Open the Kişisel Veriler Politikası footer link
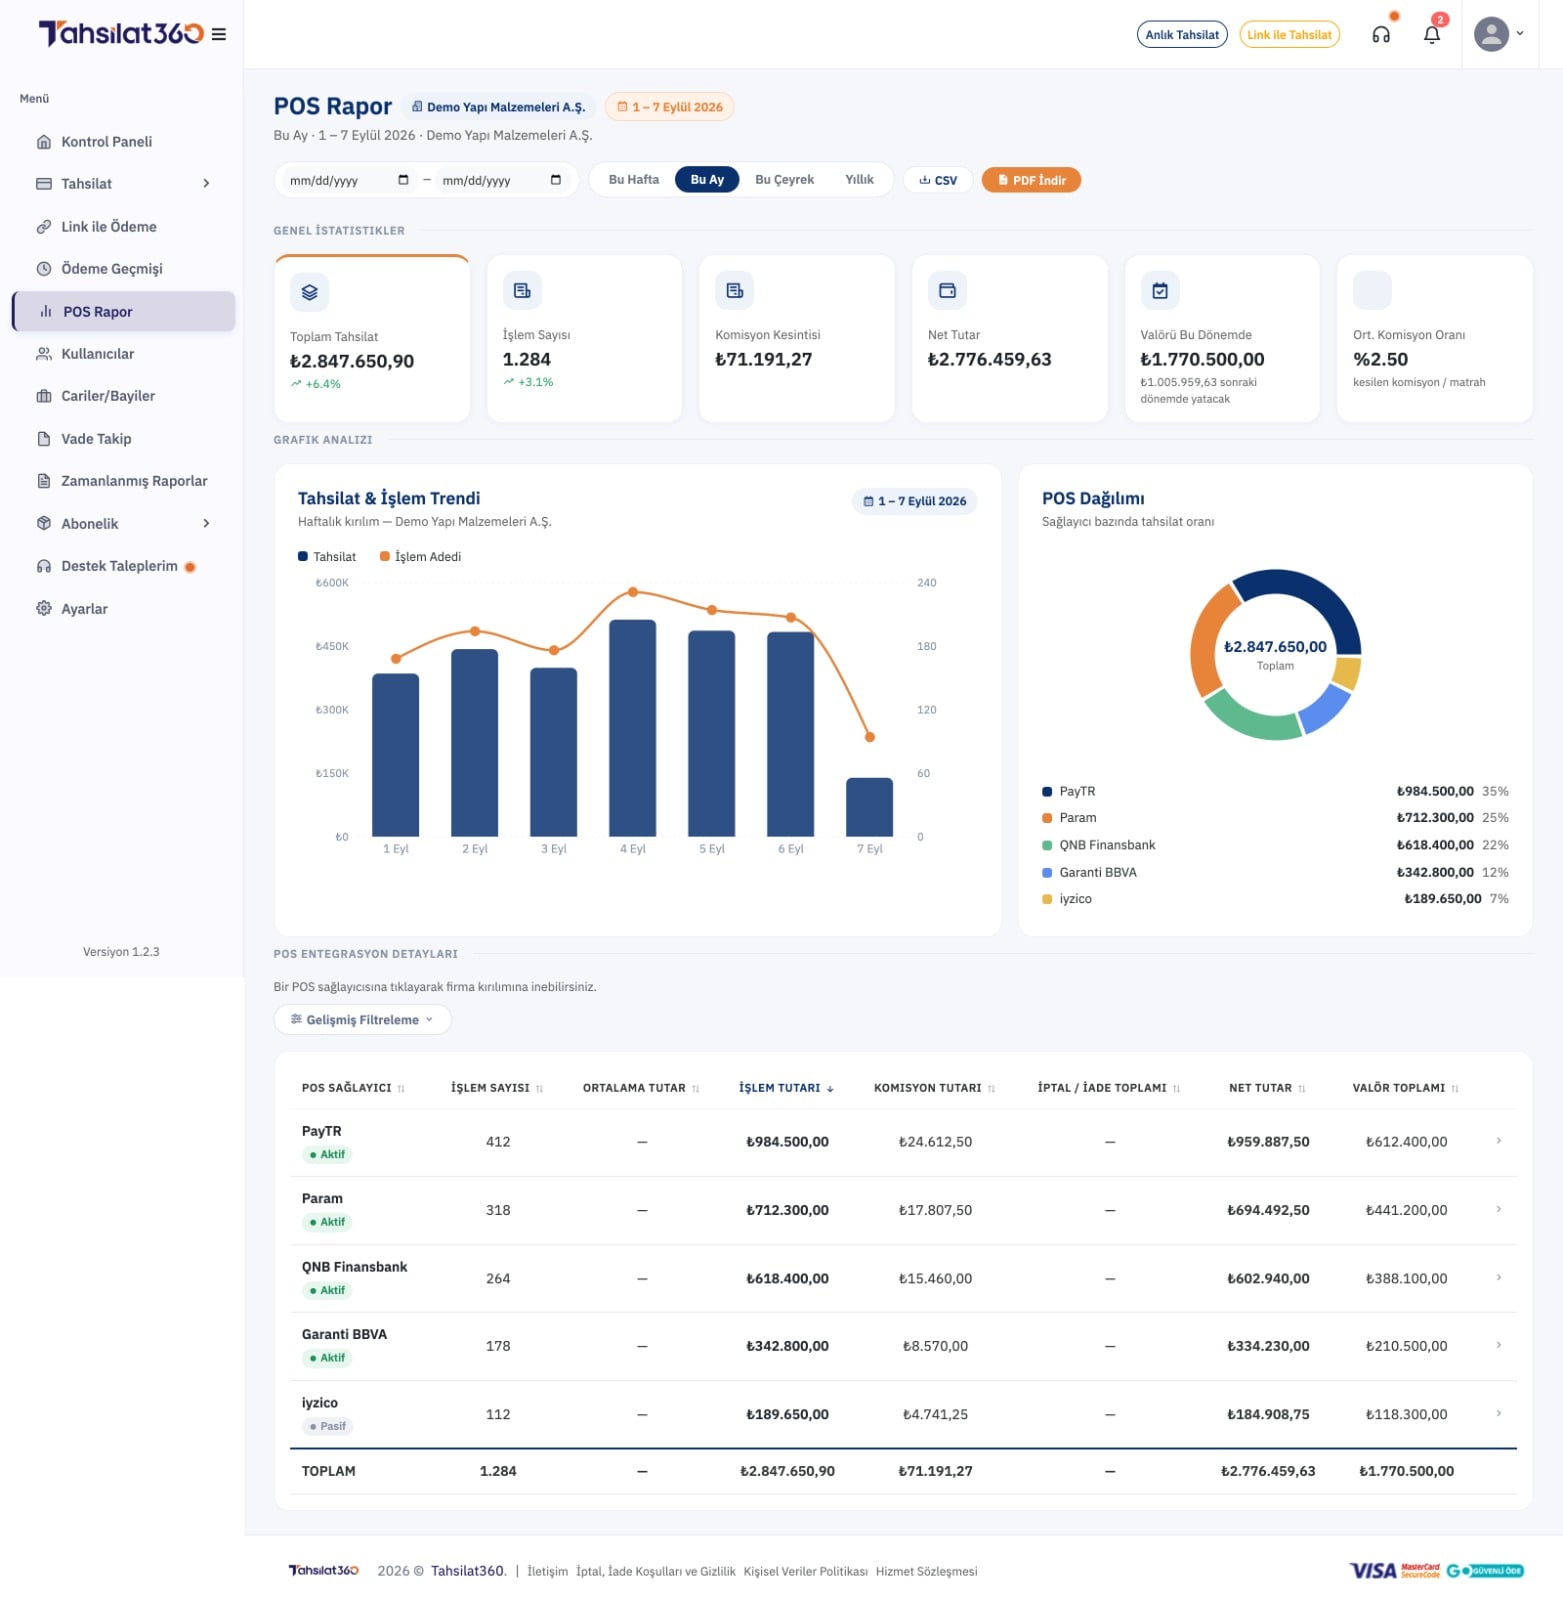1563x1600 pixels. coord(805,1572)
